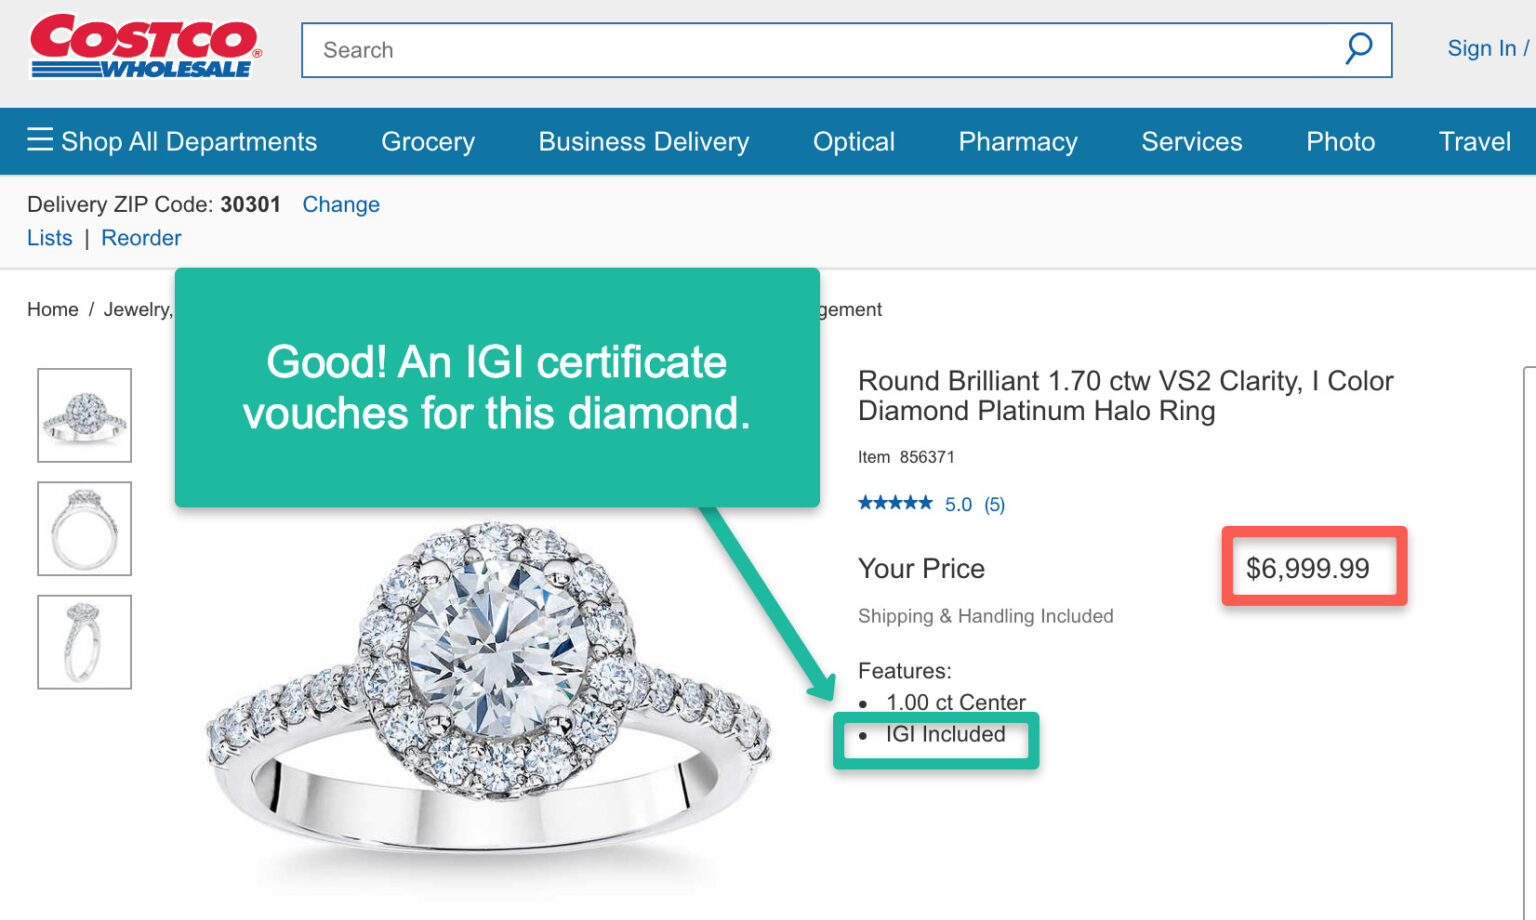Select the side-view ring thumbnail
Image resolution: width=1536 pixels, height=920 pixels.
click(84, 528)
